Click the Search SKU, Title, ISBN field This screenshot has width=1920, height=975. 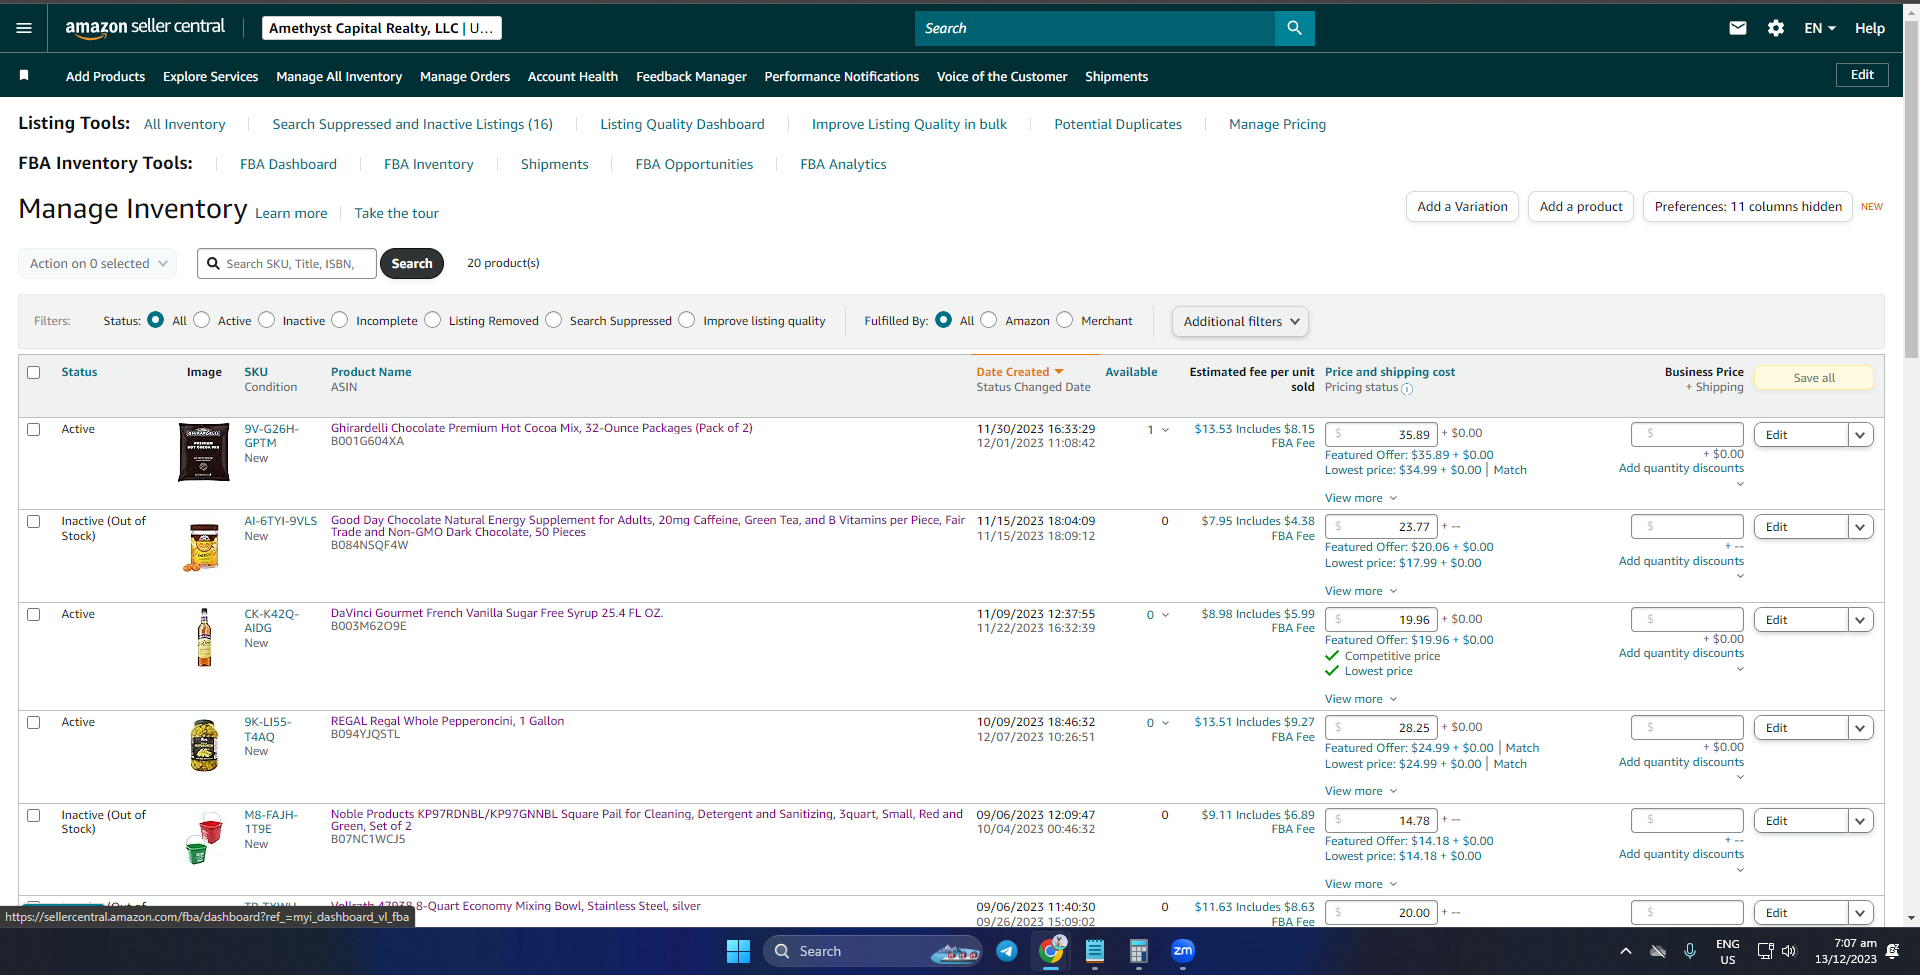287,264
